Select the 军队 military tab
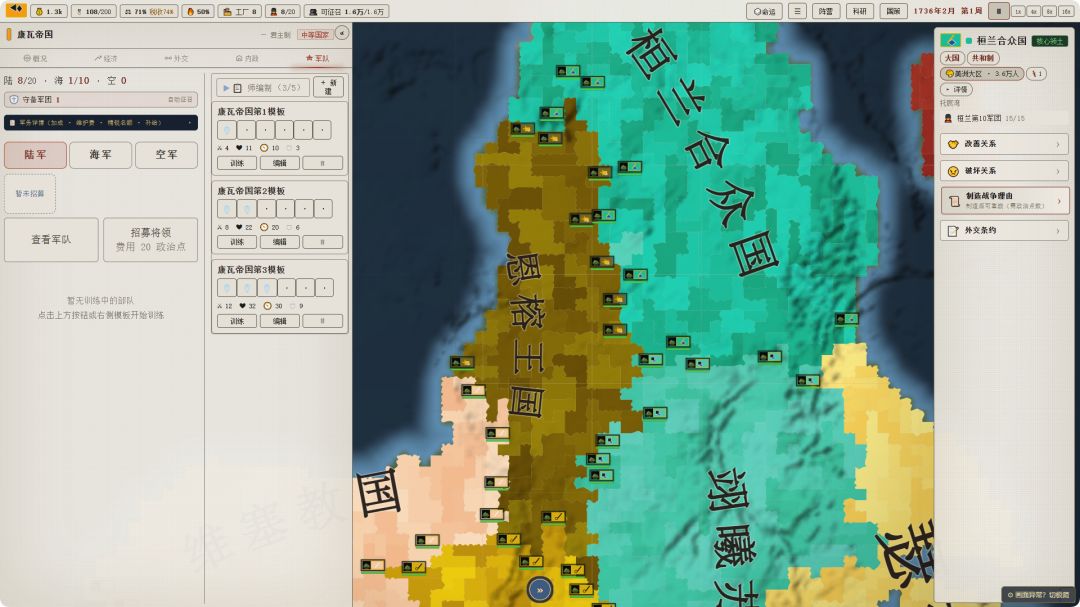Image resolution: width=1080 pixels, height=607 pixels. (318, 59)
